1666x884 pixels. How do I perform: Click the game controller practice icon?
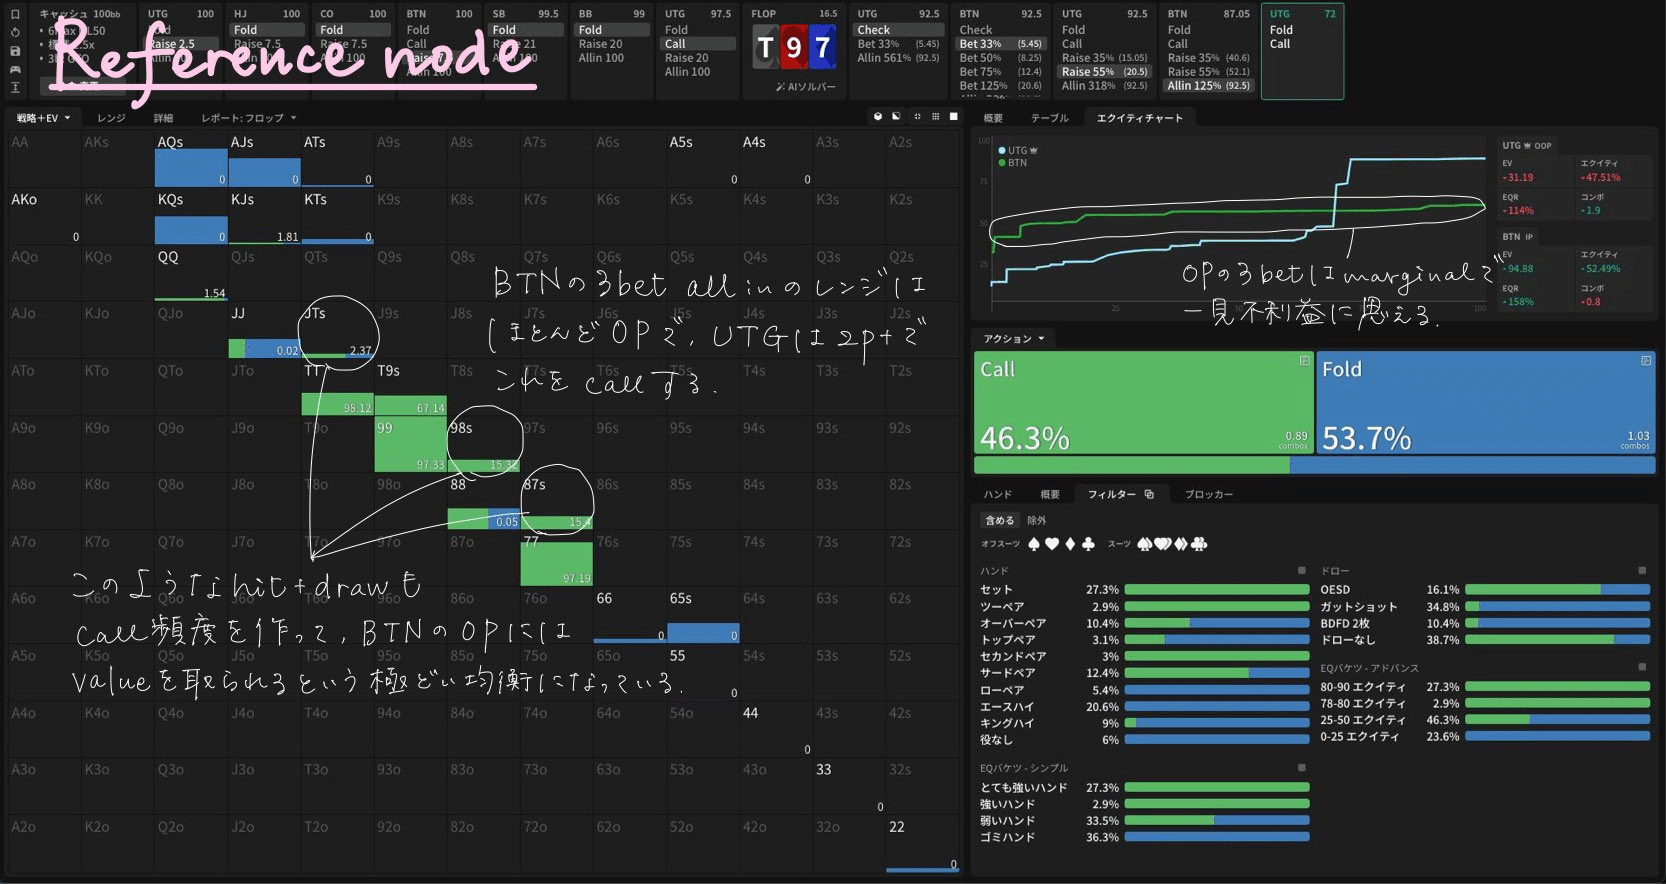coord(15,69)
